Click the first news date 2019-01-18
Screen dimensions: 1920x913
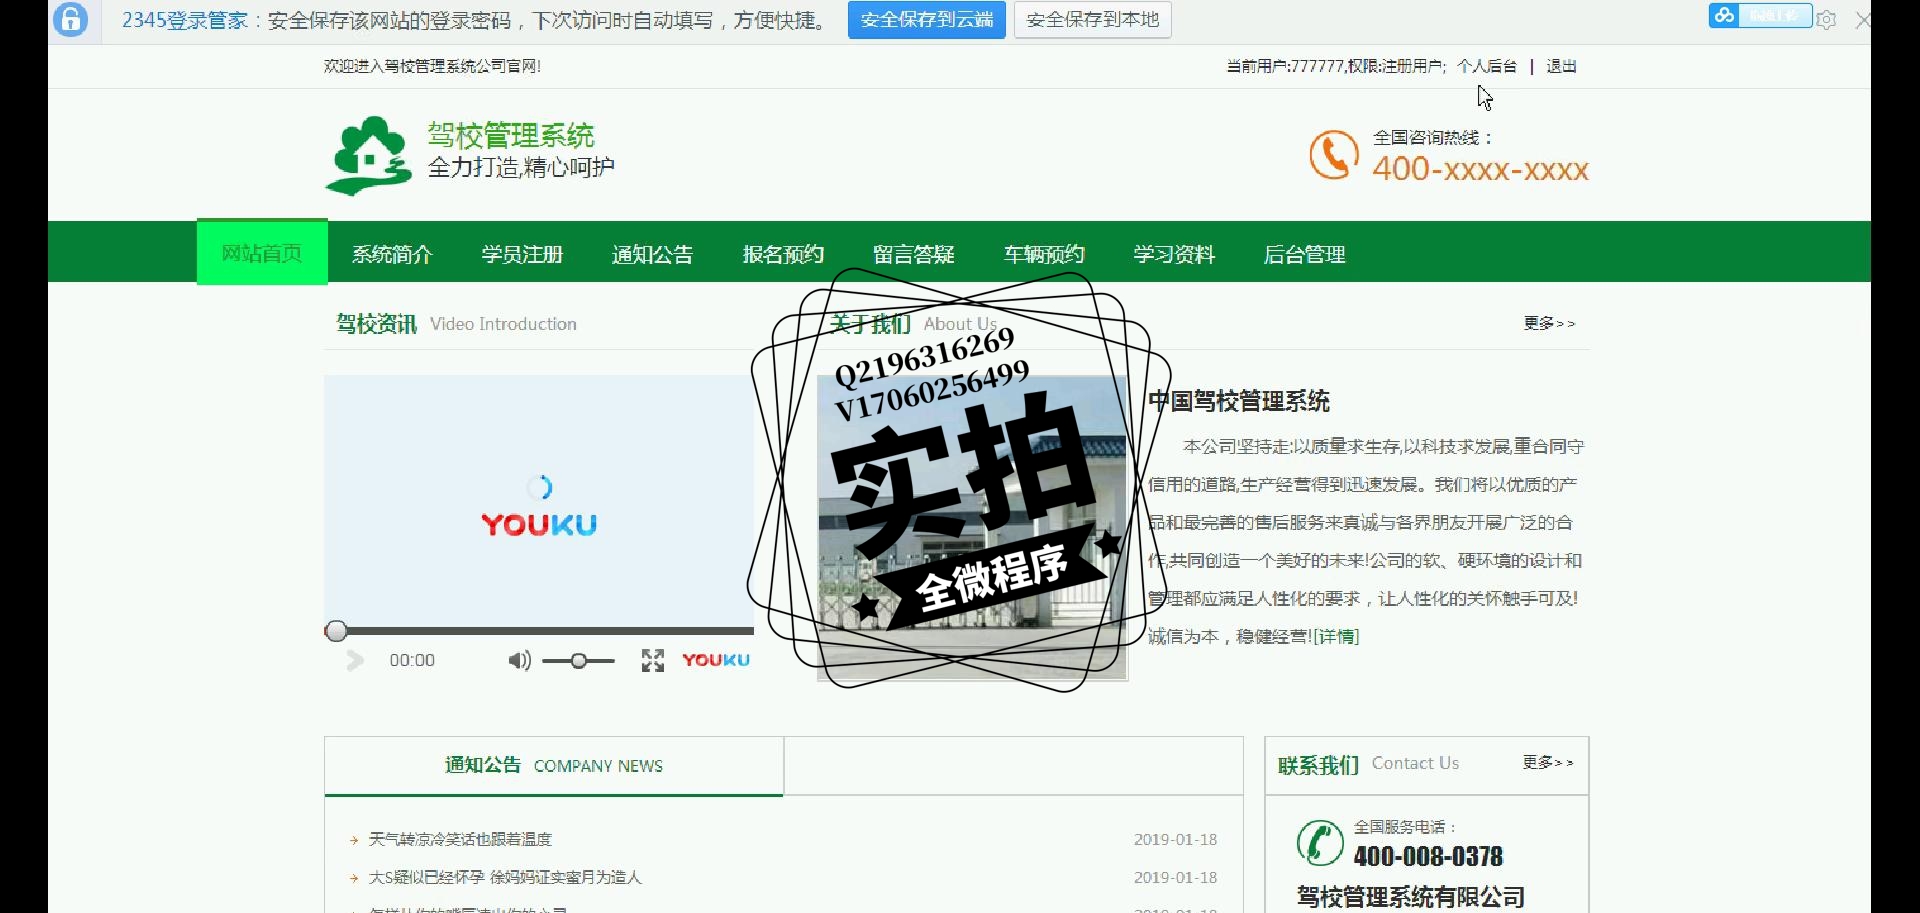click(1176, 839)
